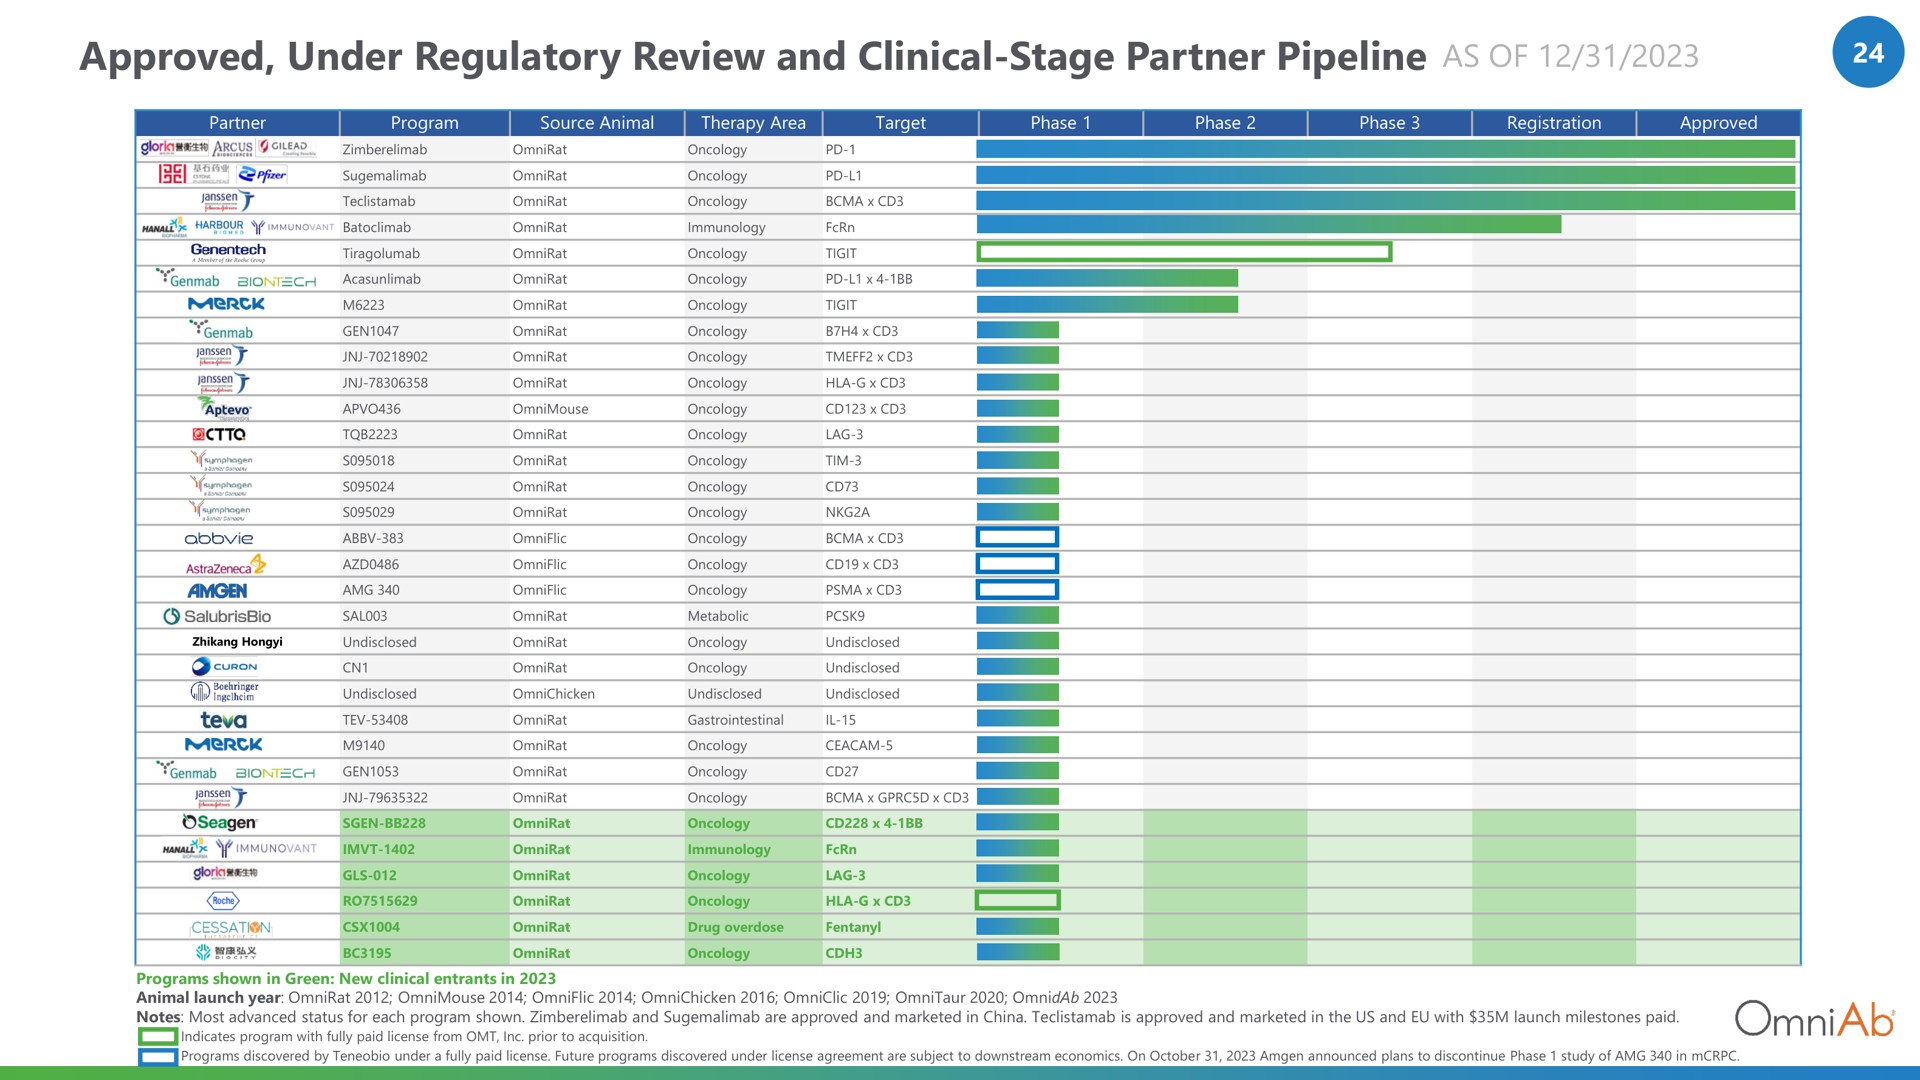Click the Immunovant logo beside IMVT-1402

267,848
